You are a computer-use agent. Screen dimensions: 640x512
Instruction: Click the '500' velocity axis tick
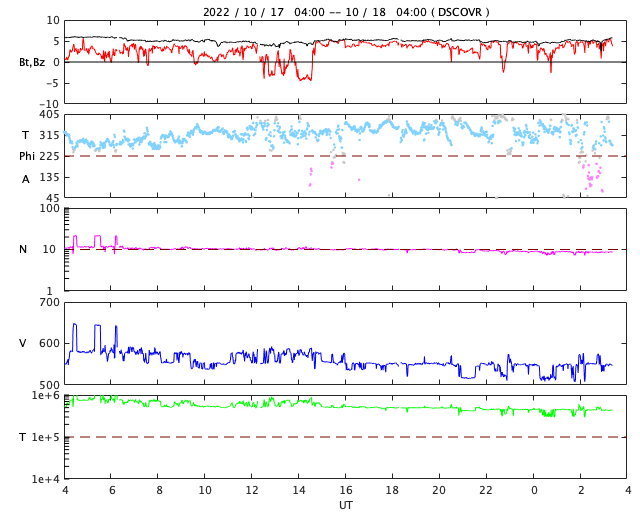pyautogui.click(x=49, y=385)
